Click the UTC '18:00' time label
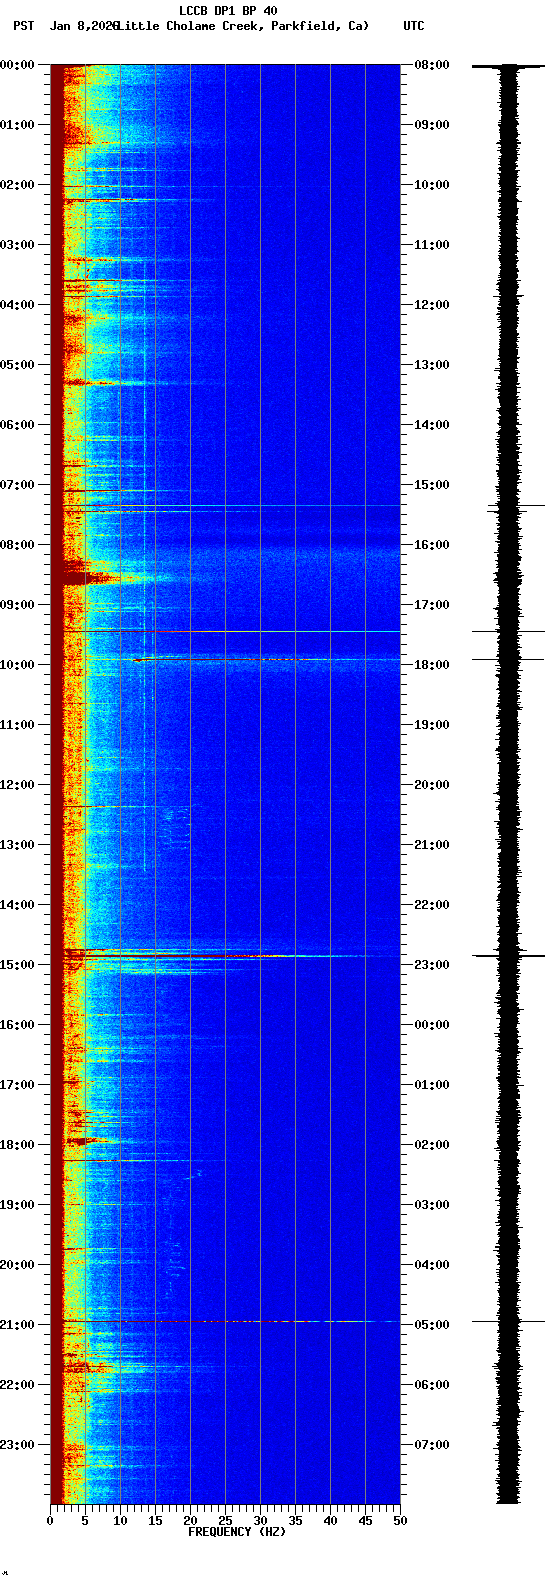 coord(432,665)
